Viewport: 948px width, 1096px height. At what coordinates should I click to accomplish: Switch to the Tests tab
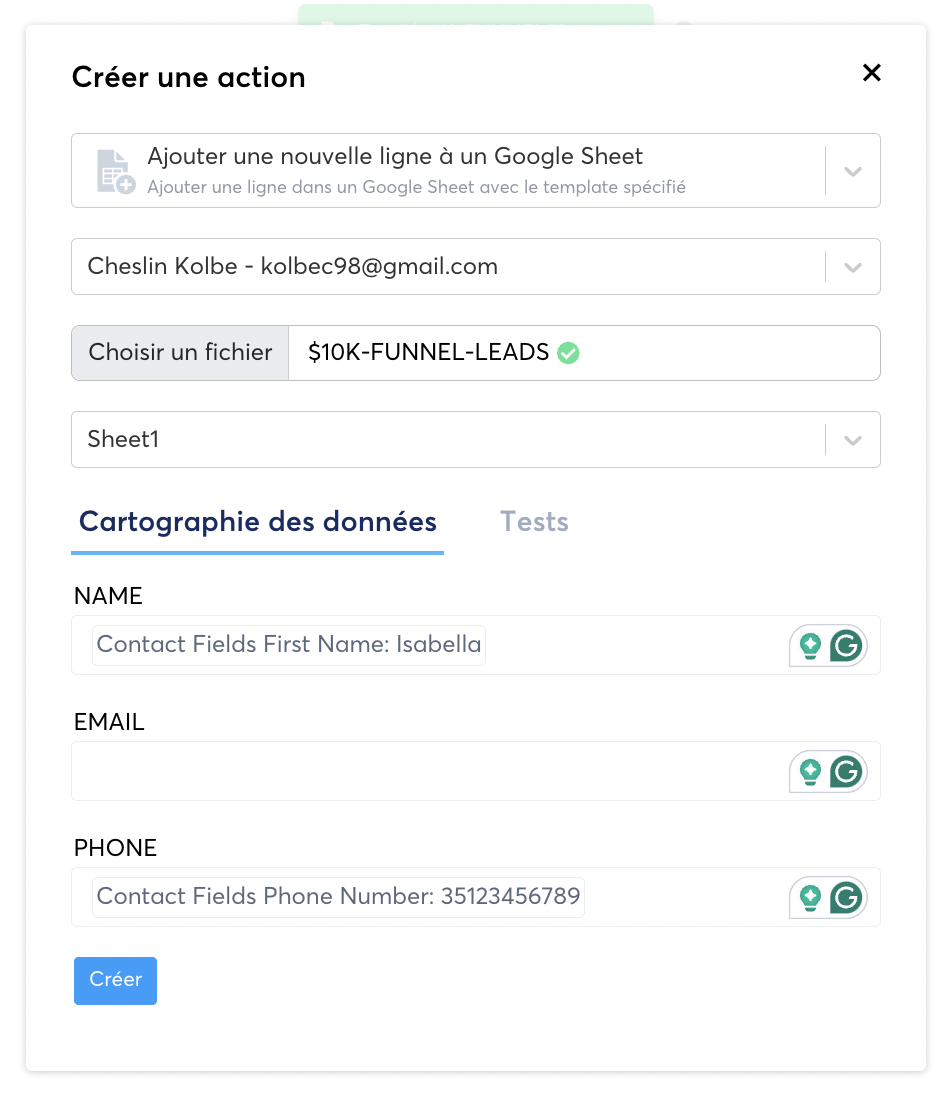534,522
